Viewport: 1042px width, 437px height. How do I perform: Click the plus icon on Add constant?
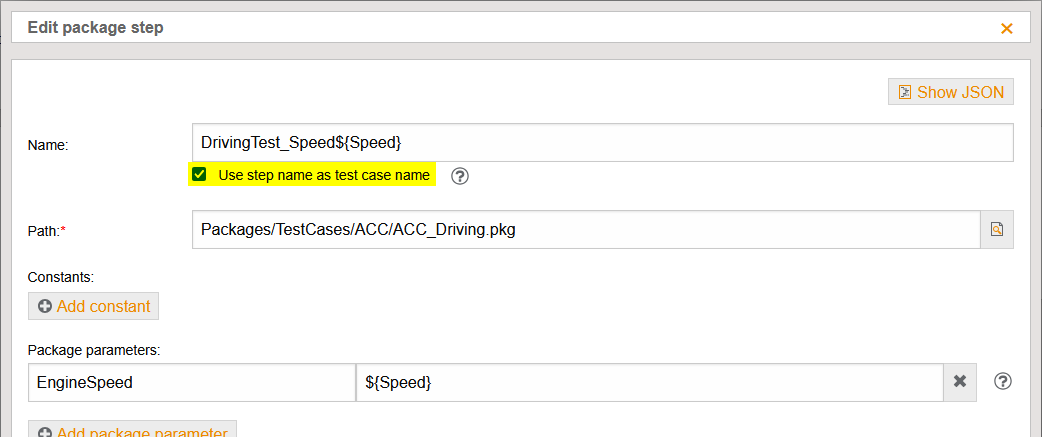(x=44, y=307)
